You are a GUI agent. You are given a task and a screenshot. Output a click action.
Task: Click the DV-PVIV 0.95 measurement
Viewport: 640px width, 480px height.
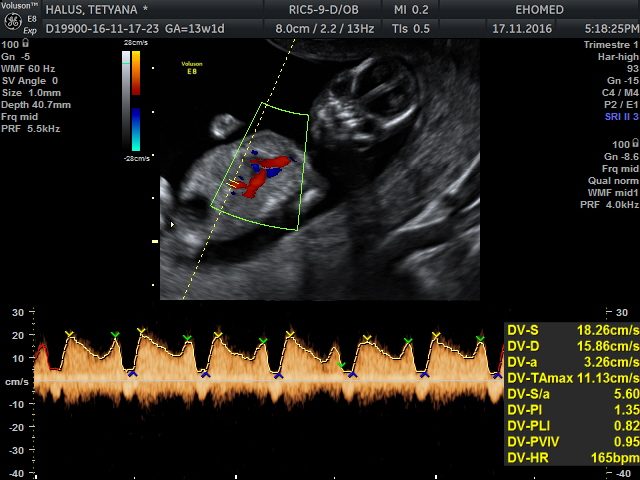[573, 442]
